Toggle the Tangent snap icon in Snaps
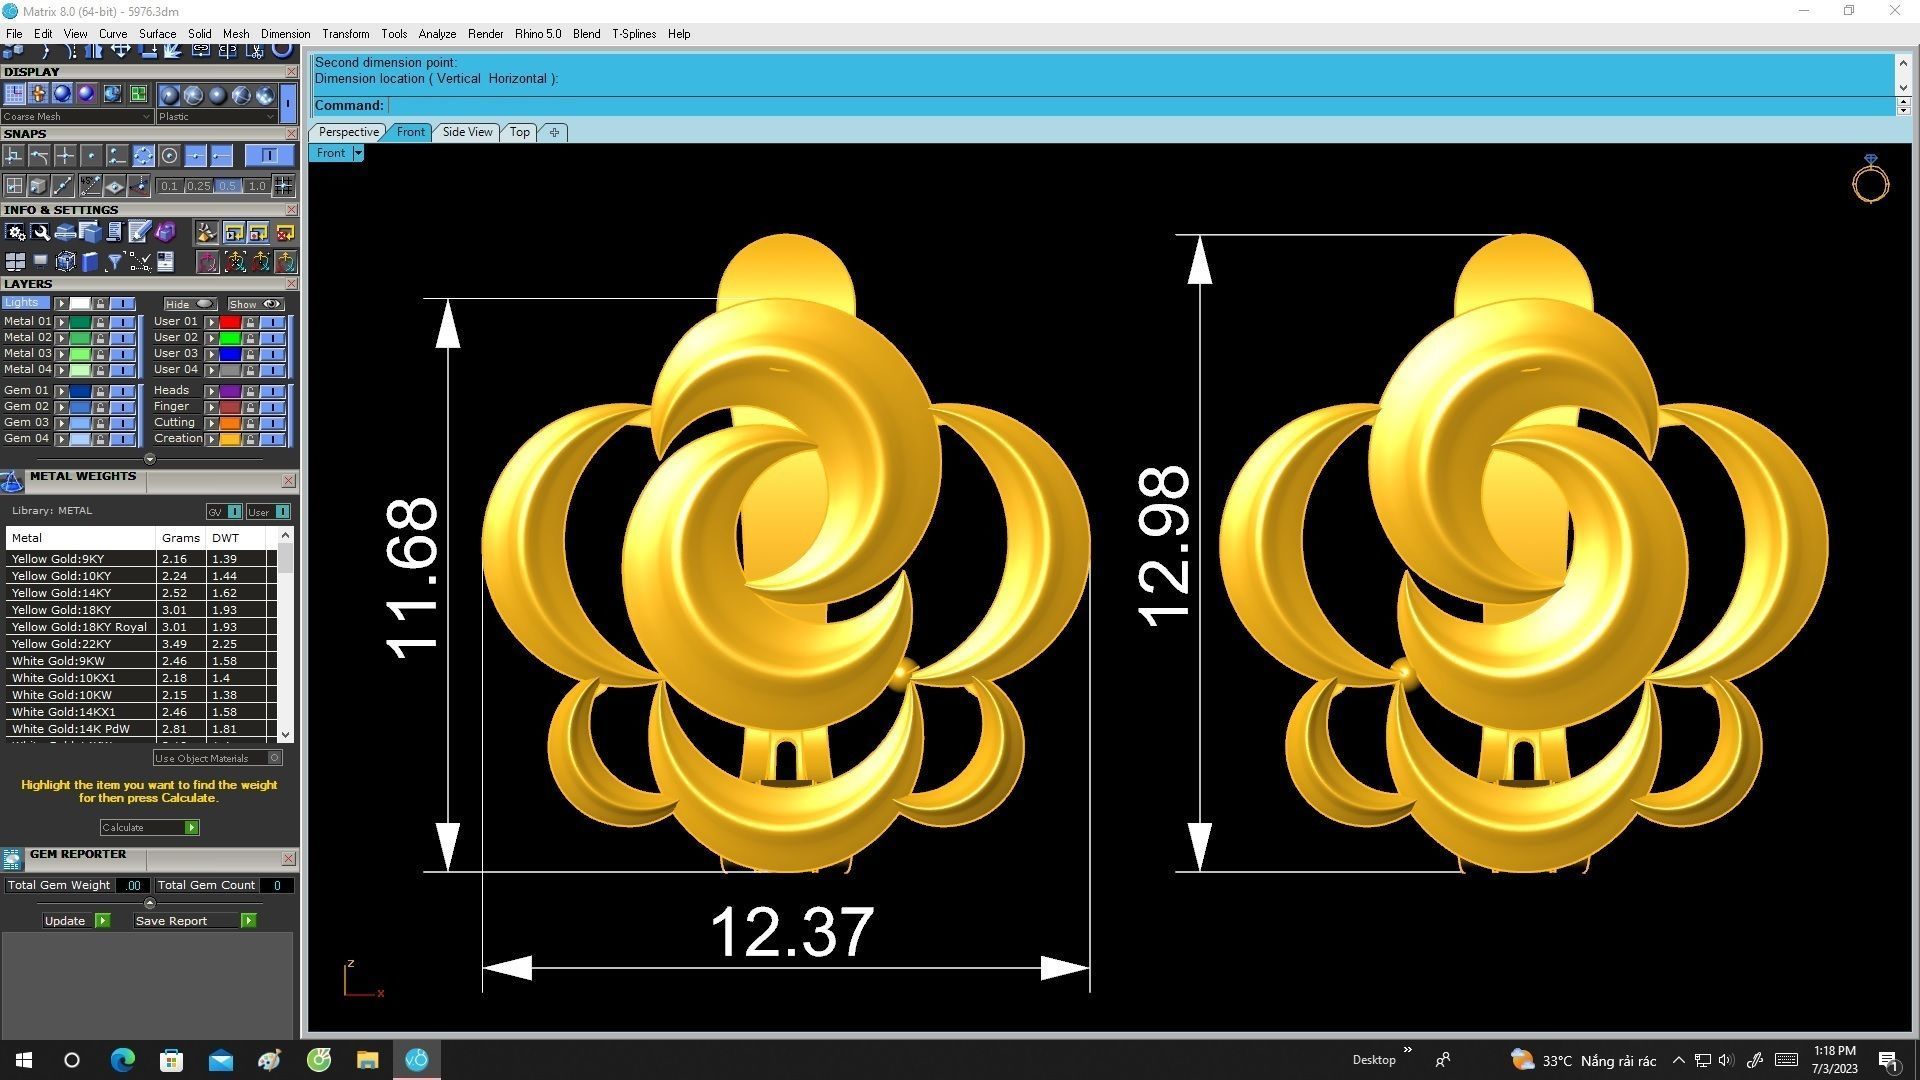Screen dimensions: 1920x1080 click(x=39, y=156)
